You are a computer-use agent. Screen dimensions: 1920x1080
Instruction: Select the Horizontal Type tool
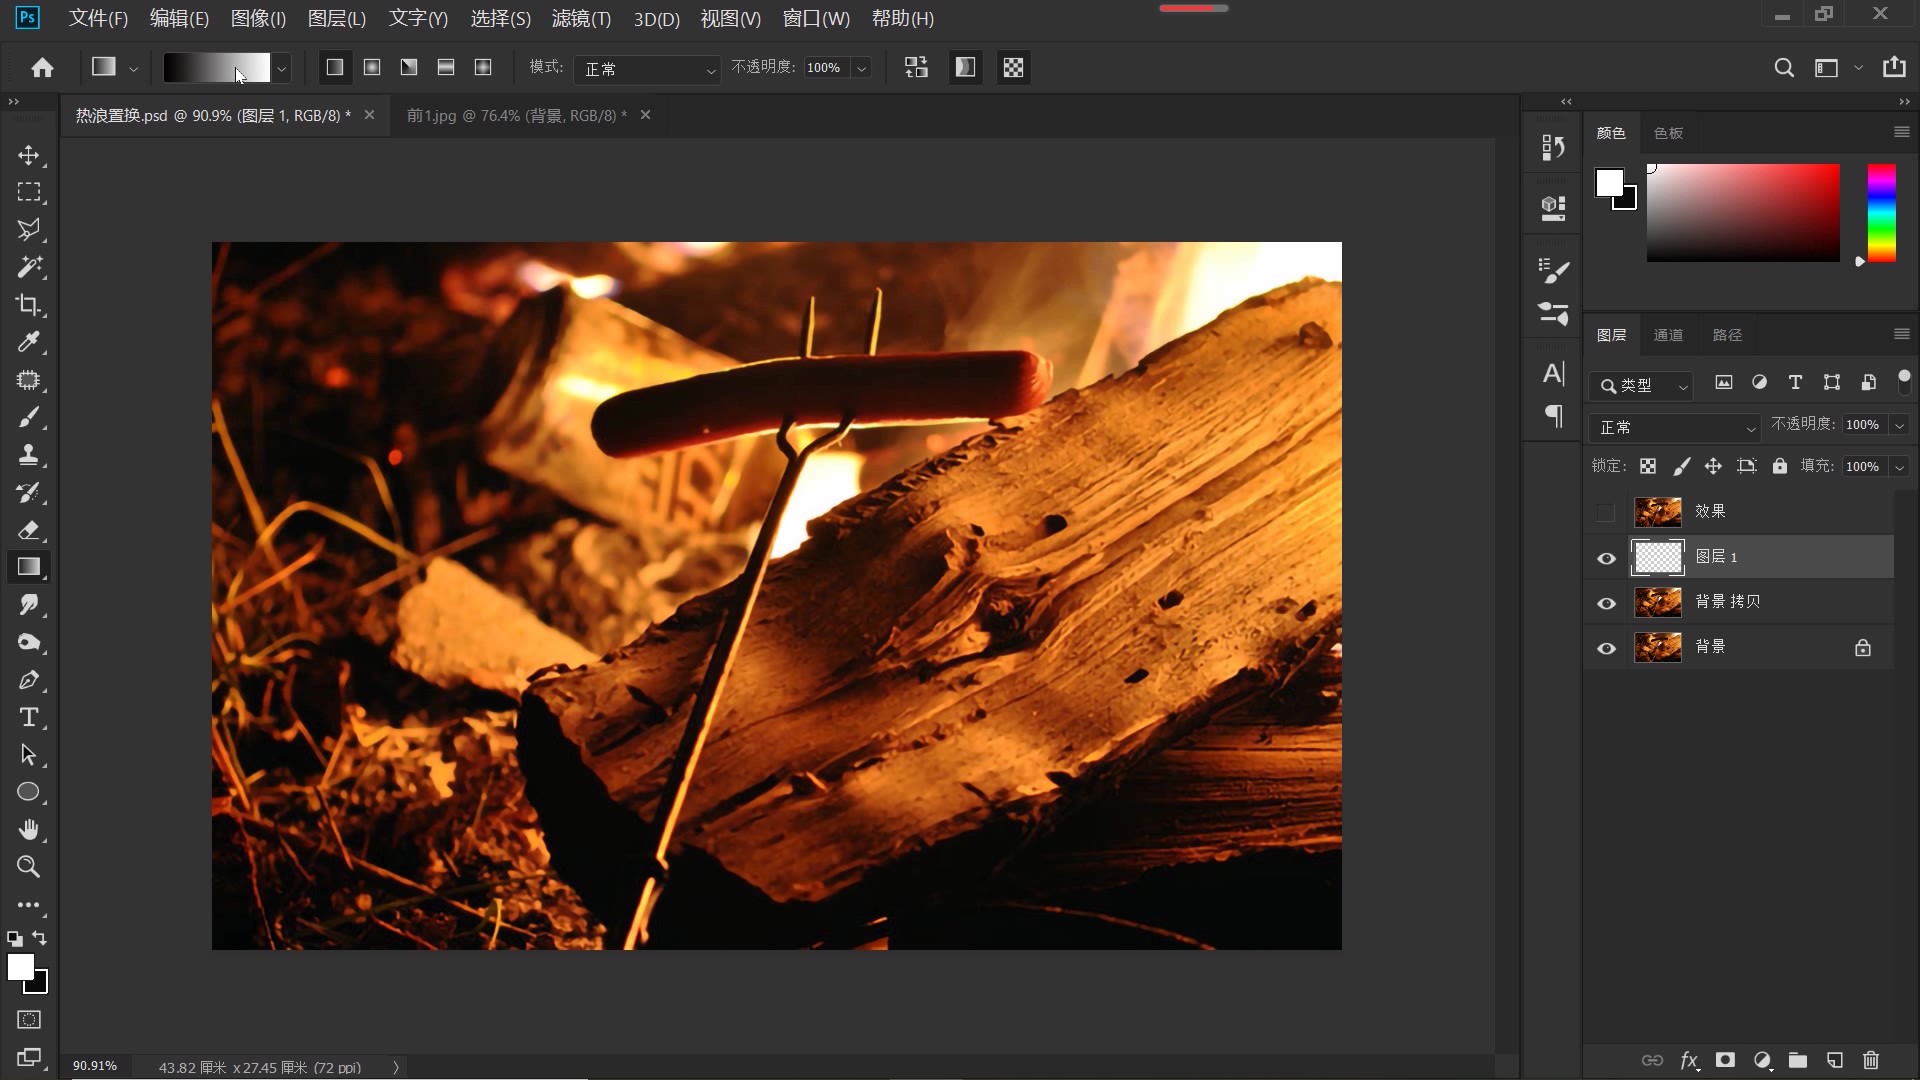[28, 717]
